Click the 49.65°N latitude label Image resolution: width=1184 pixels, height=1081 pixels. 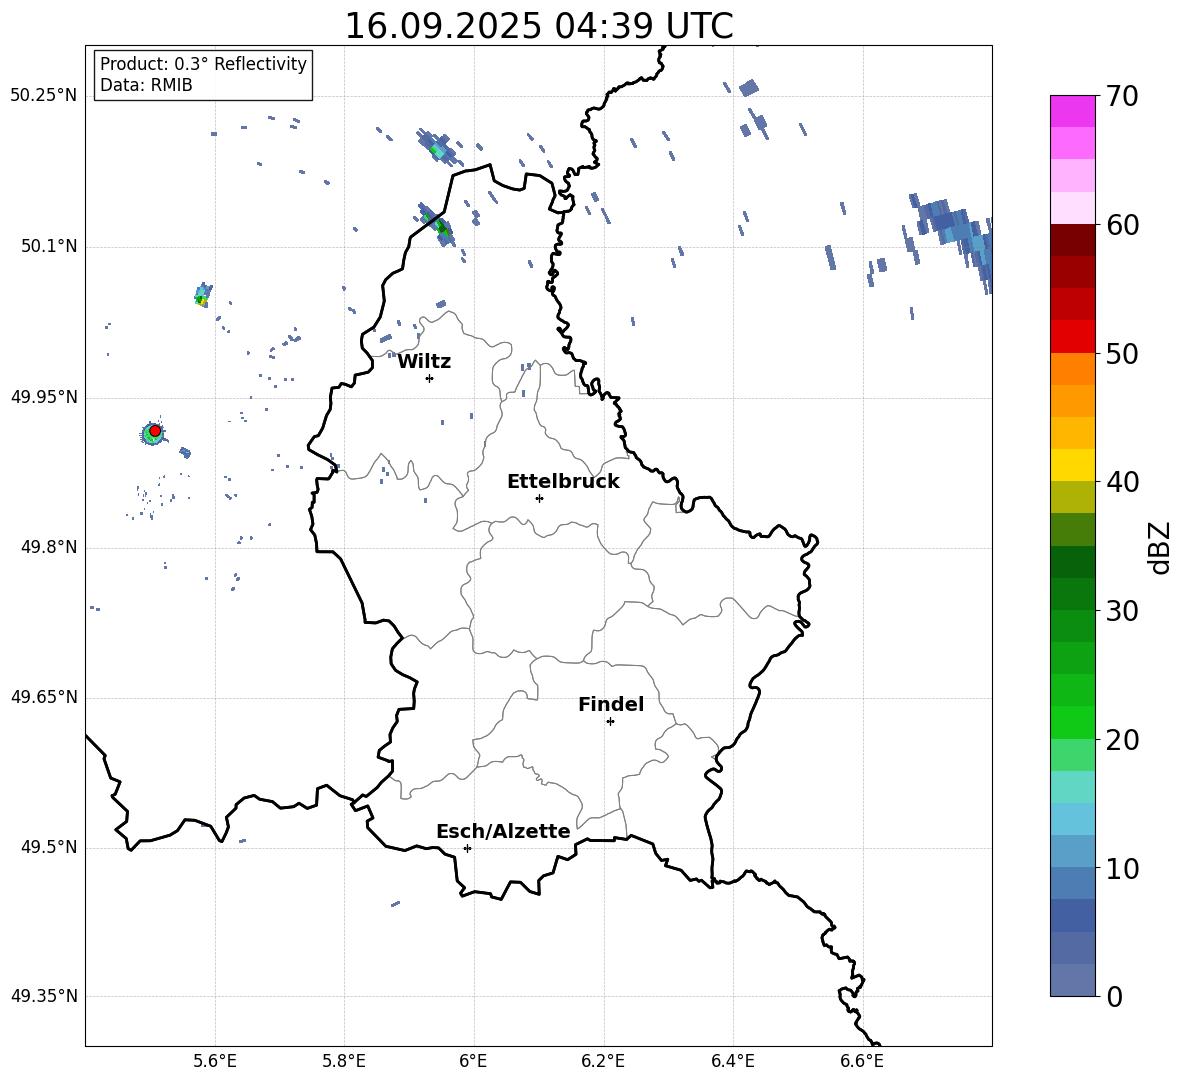pos(44,697)
